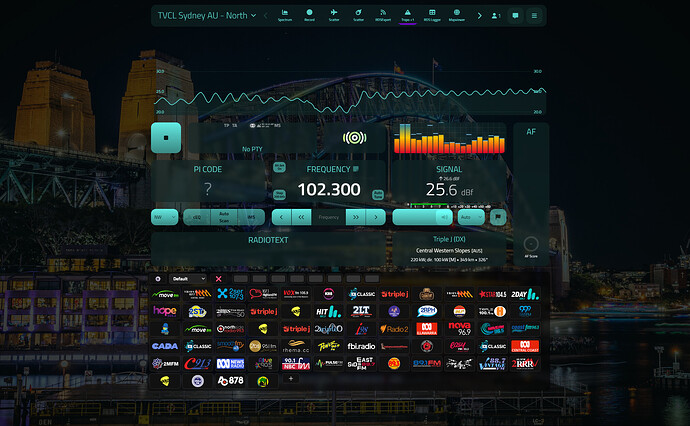Tune to the East Side FM logo
The height and width of the screenshot is (426, 690).
tap(361, 364)
